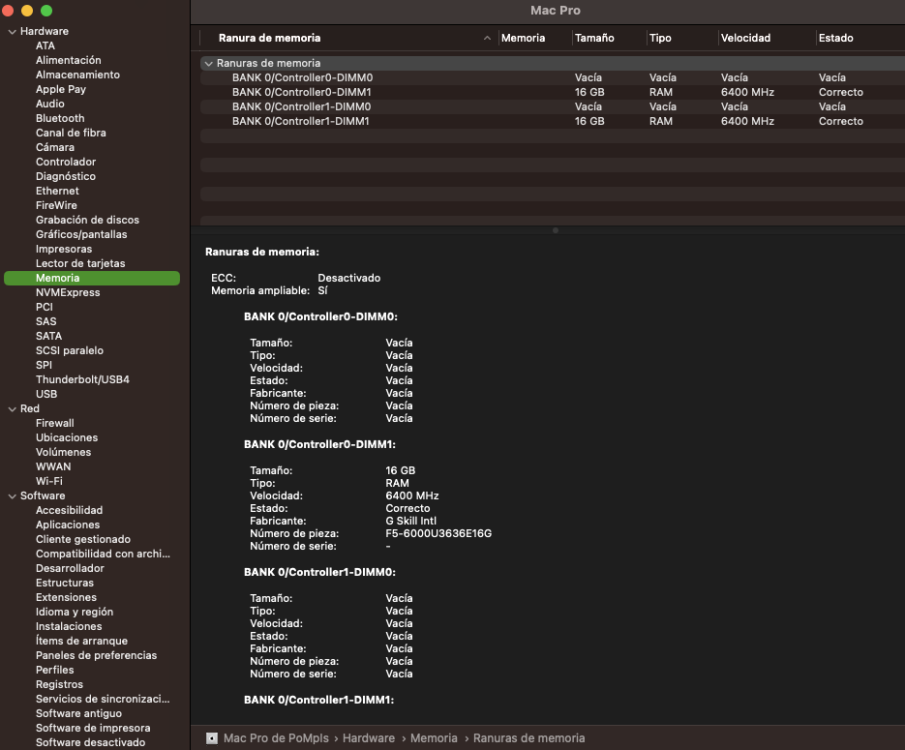Sort by the Velocidad column header
The width and height of the screenshot is (905, 750).
point(746,38)
